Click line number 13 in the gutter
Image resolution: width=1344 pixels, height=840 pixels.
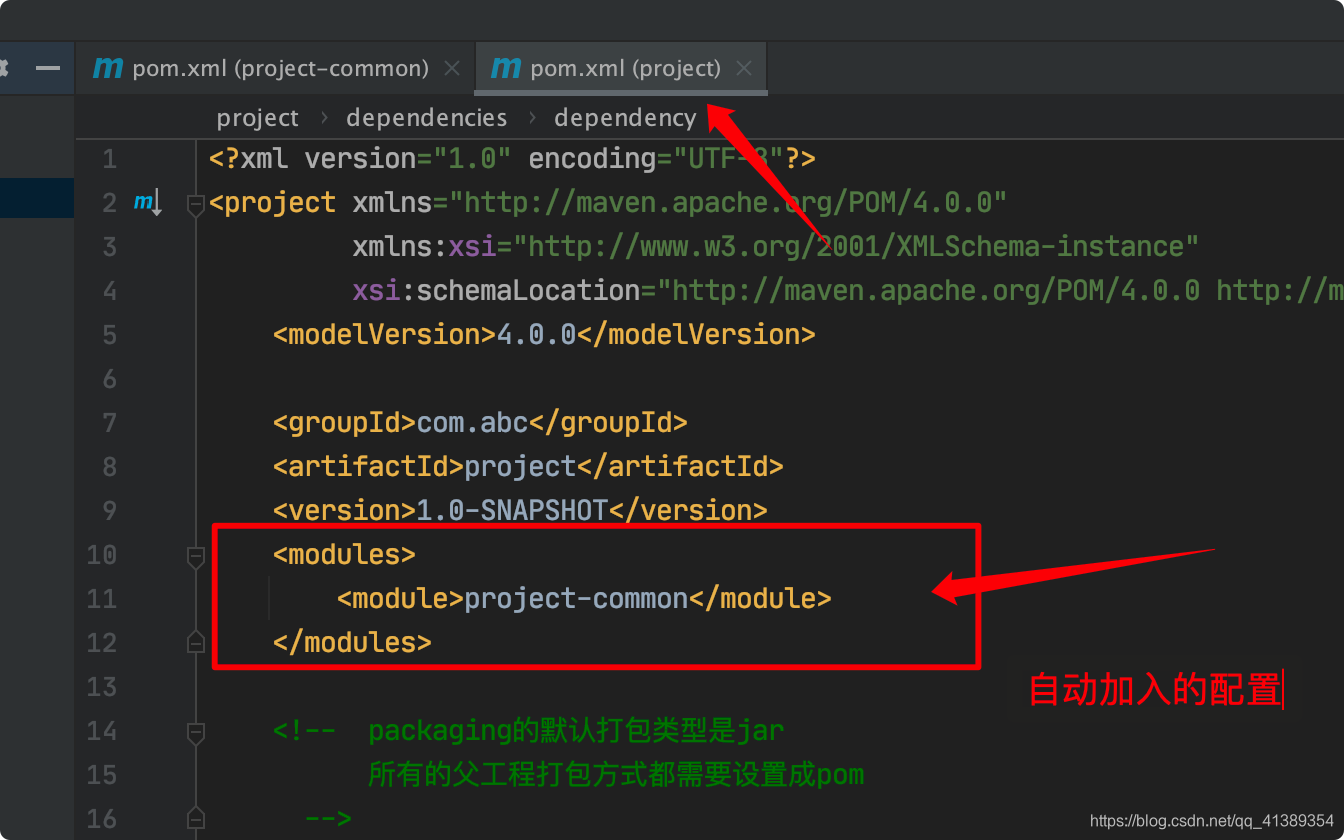(102, 687)
